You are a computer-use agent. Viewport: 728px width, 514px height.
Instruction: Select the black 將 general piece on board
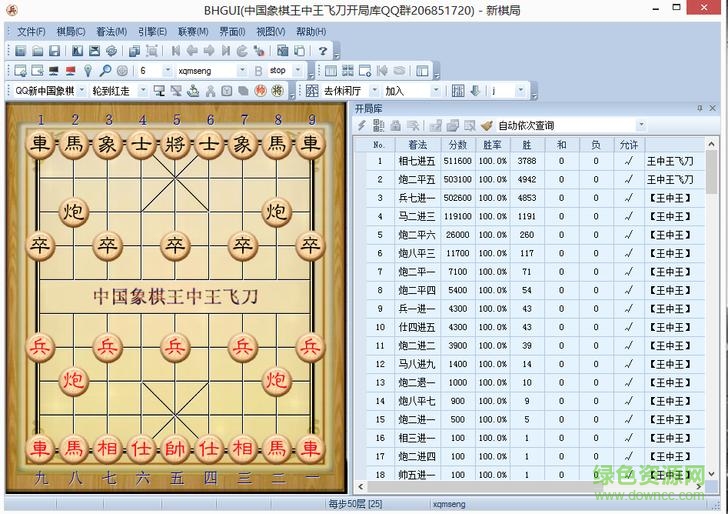(x=175, y=144)
